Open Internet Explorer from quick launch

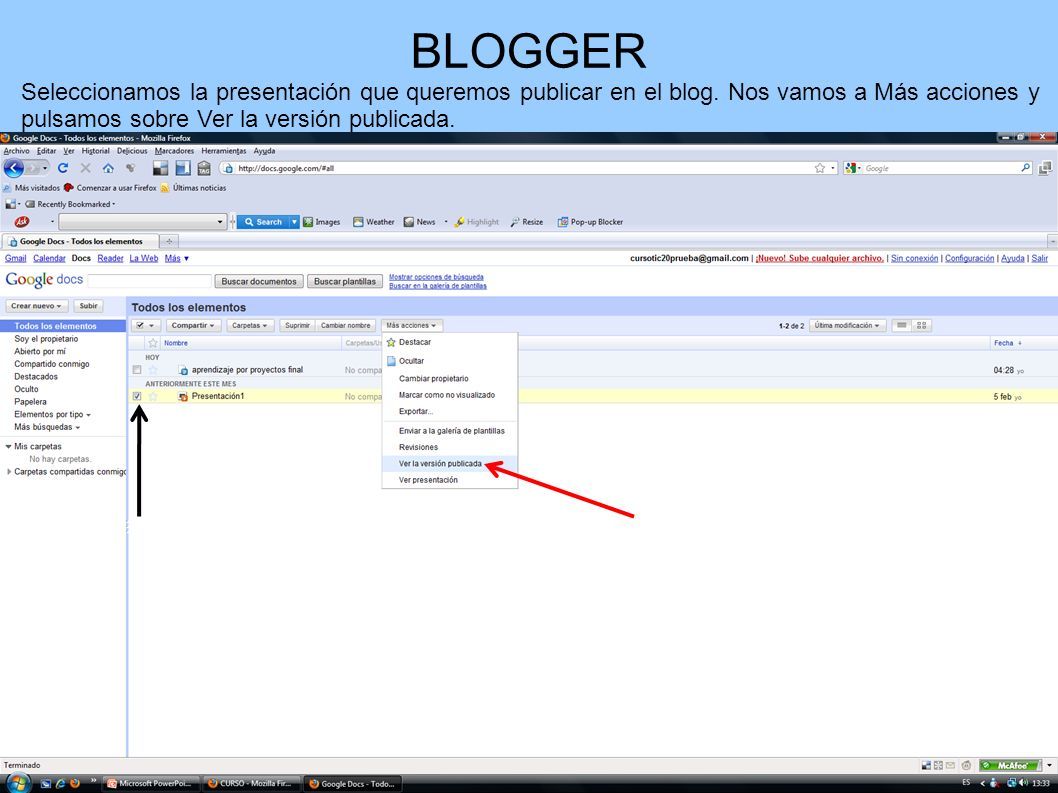point(60,784)
